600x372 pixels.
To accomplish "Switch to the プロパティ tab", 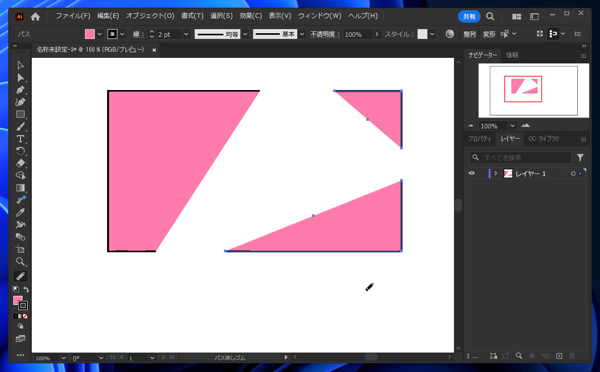I will [480, 139].
